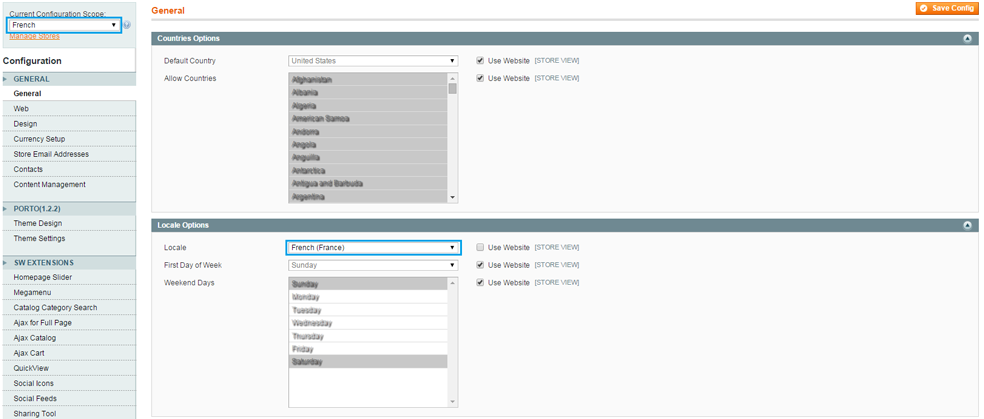Open the First Day of Week dropdown

[x=372, y=265]
